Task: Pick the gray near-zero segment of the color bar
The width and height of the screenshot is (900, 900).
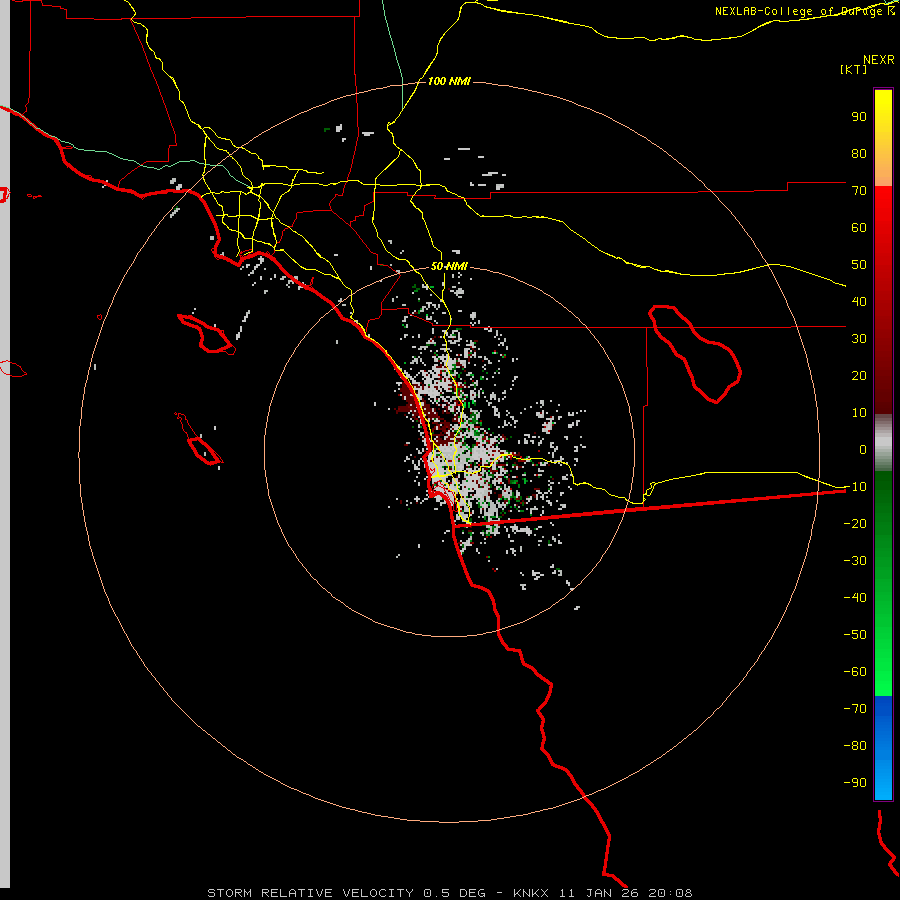Action: 883,443
